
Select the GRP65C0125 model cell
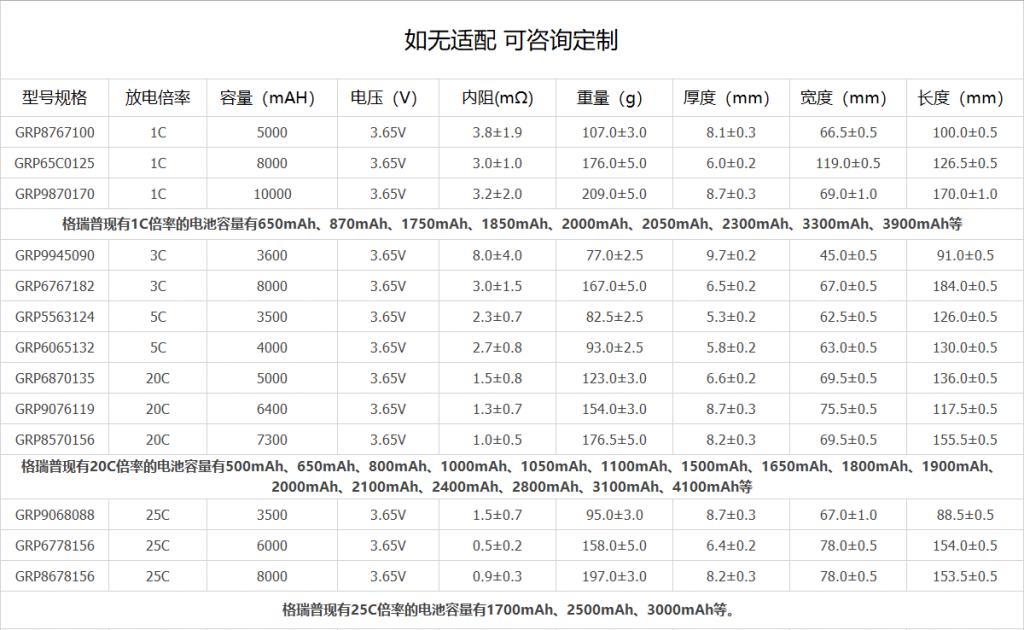[55, 163]
